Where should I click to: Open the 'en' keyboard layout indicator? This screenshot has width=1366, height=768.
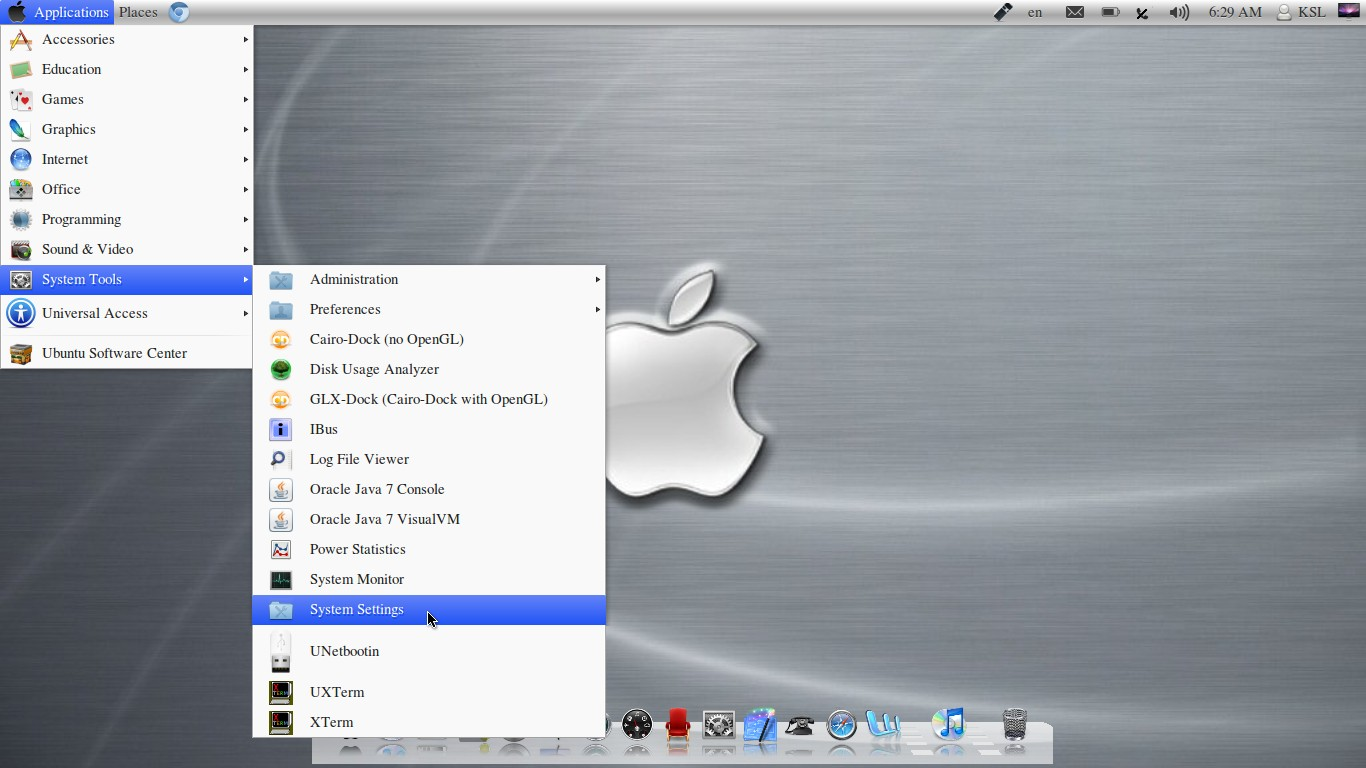(1035, 12)
